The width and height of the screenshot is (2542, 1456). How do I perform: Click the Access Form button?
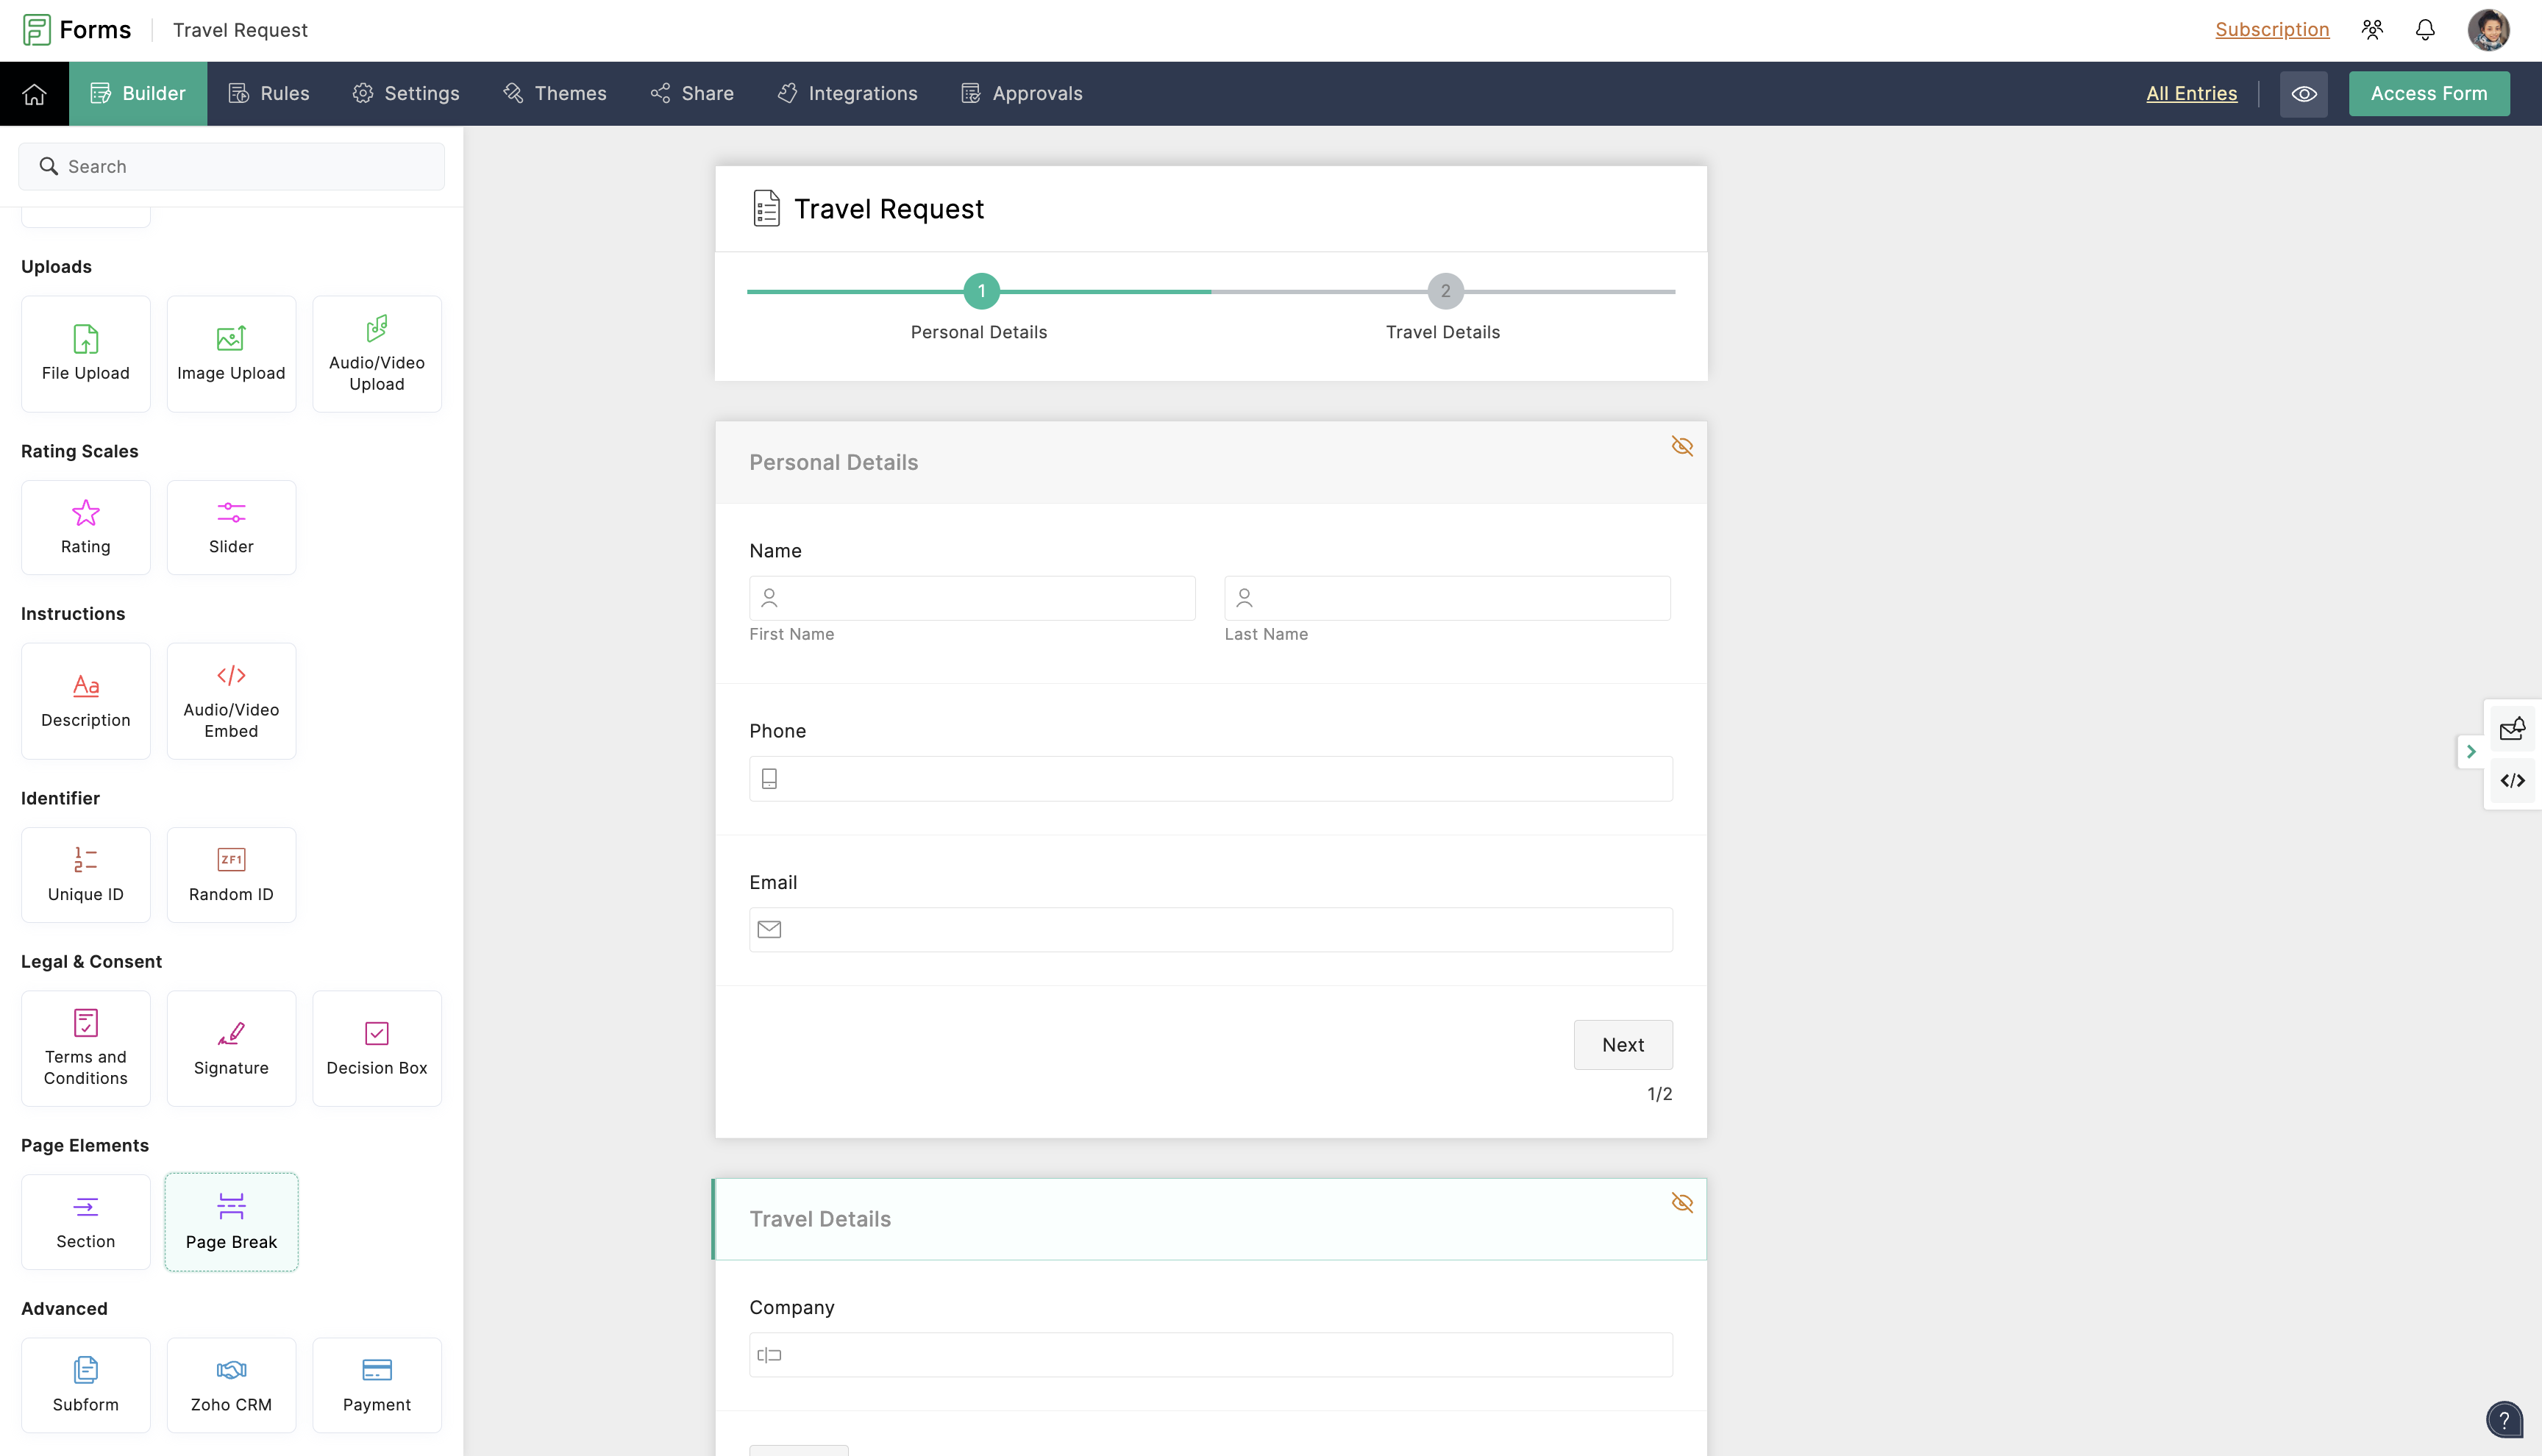click(2429, 93)
